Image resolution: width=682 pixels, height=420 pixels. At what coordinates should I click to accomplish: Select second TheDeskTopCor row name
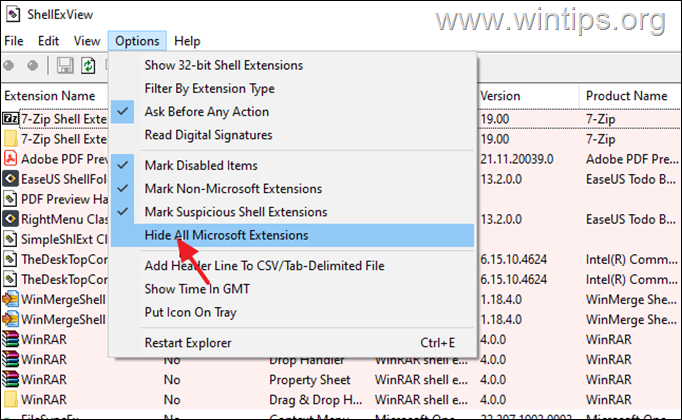point(64,280)
